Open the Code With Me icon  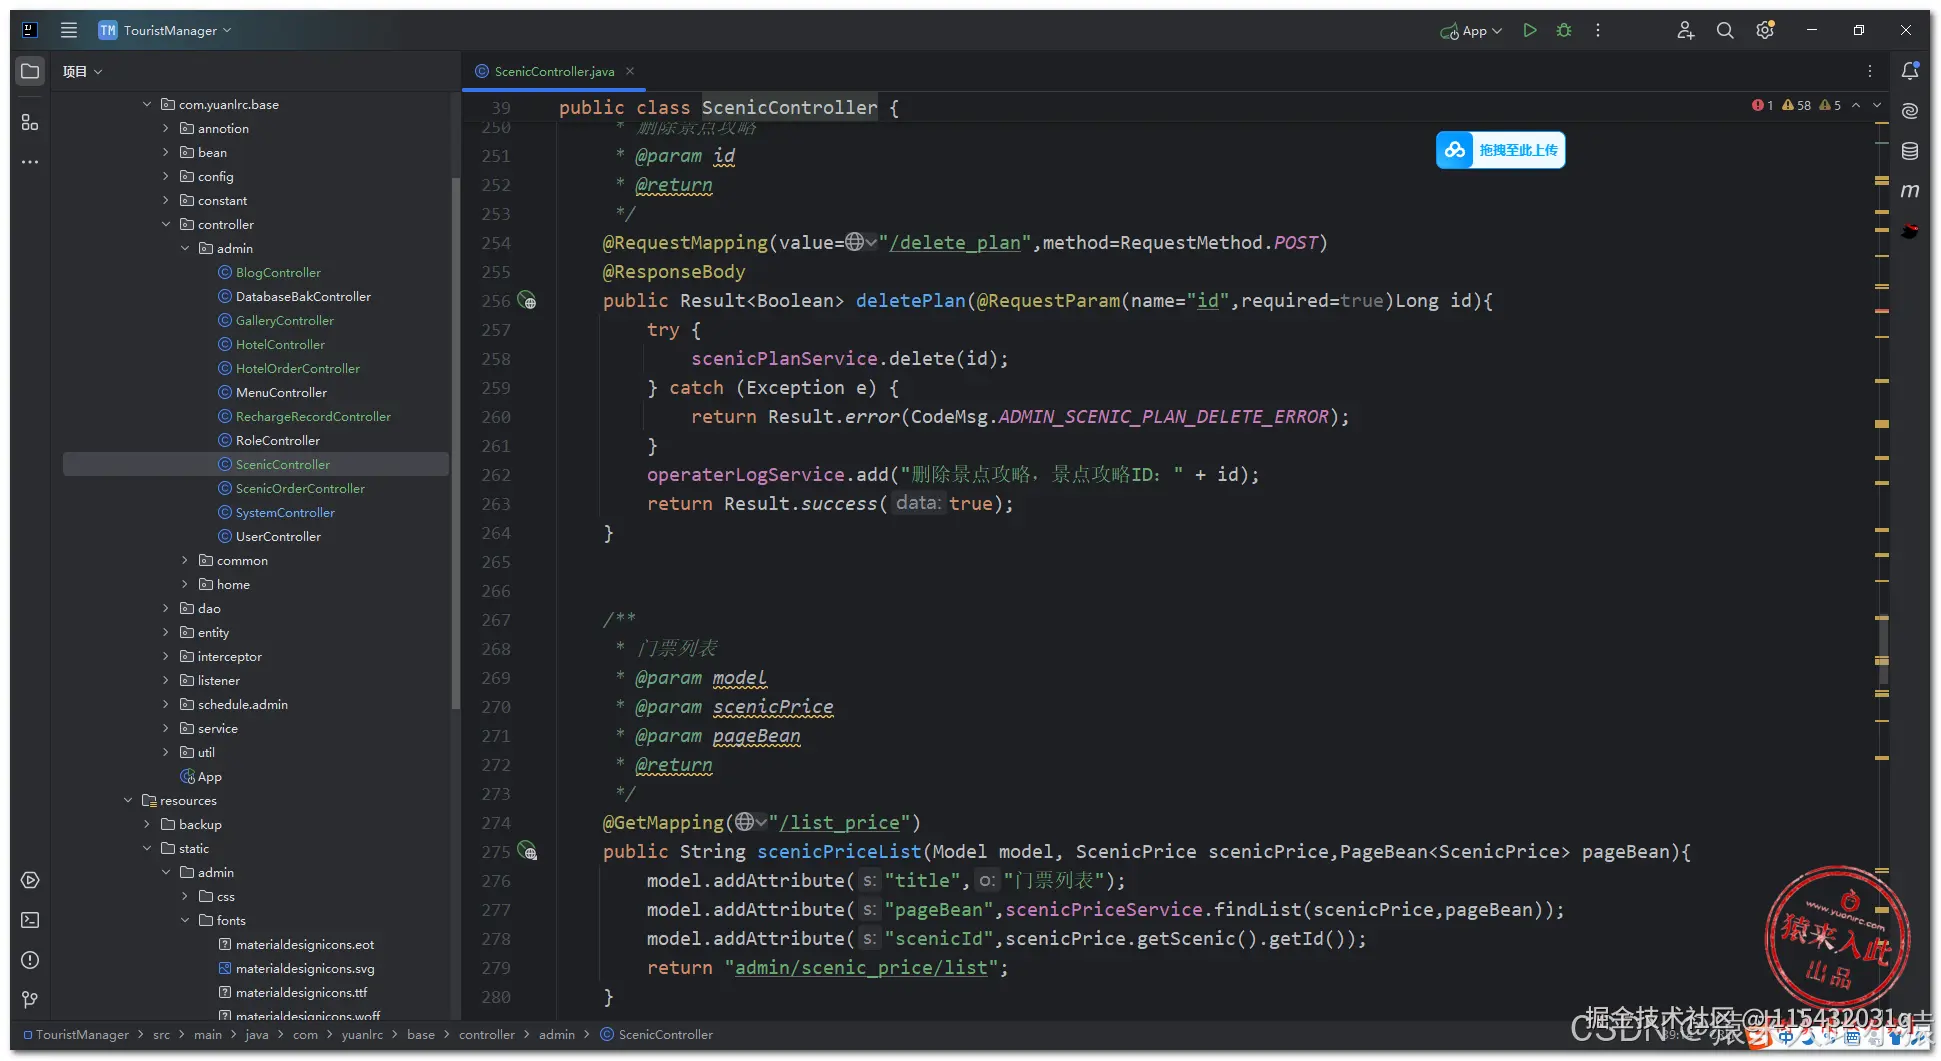(1685, 30)
